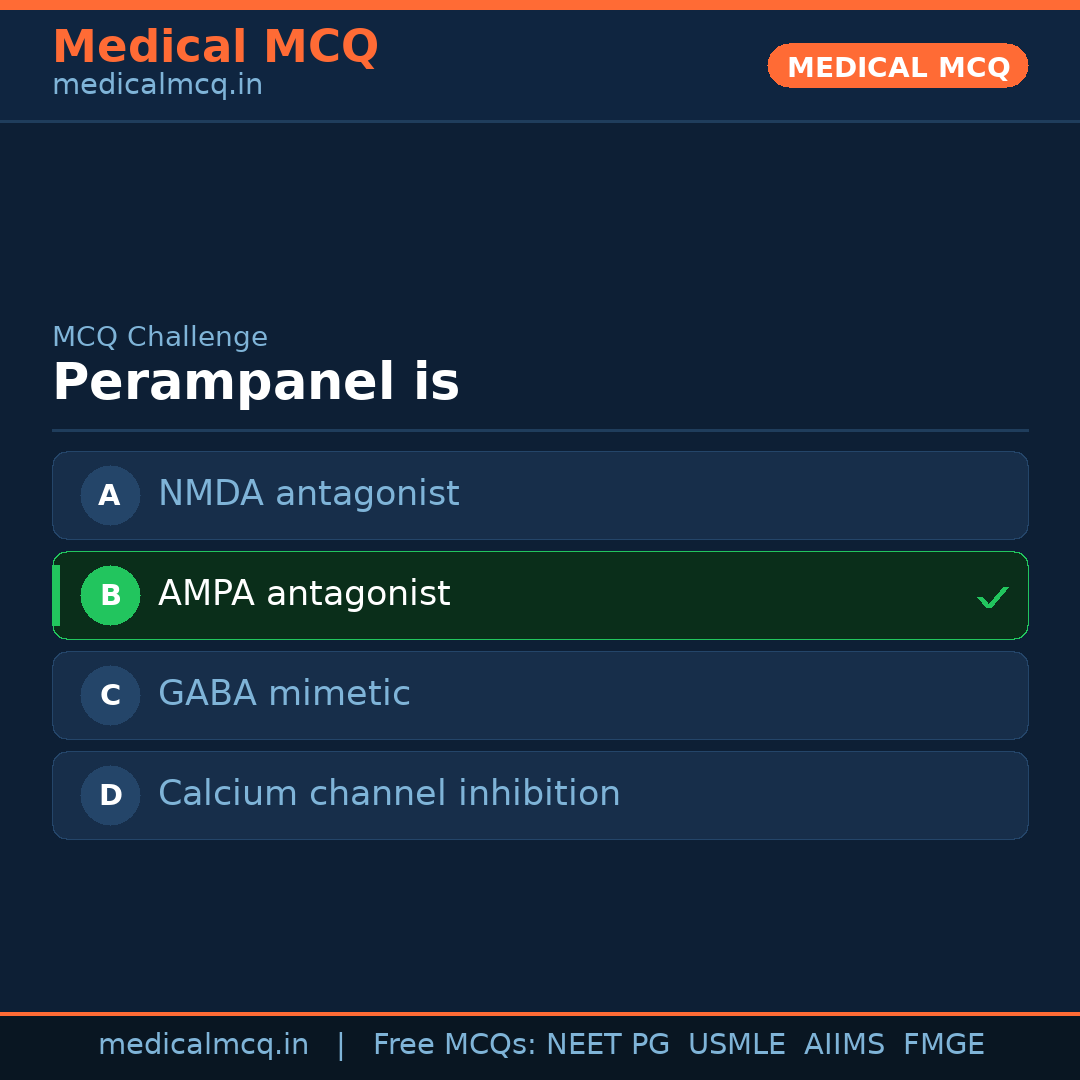Click the green checkmark icon
Viewport: 1080px width, 1080px height.
pyautogui.click(x=992, y=597)
